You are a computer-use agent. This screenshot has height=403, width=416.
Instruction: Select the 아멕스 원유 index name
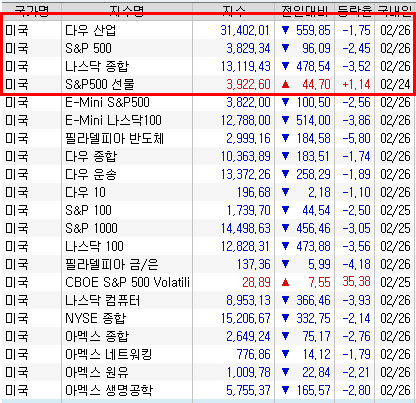[x=97, y=372]
